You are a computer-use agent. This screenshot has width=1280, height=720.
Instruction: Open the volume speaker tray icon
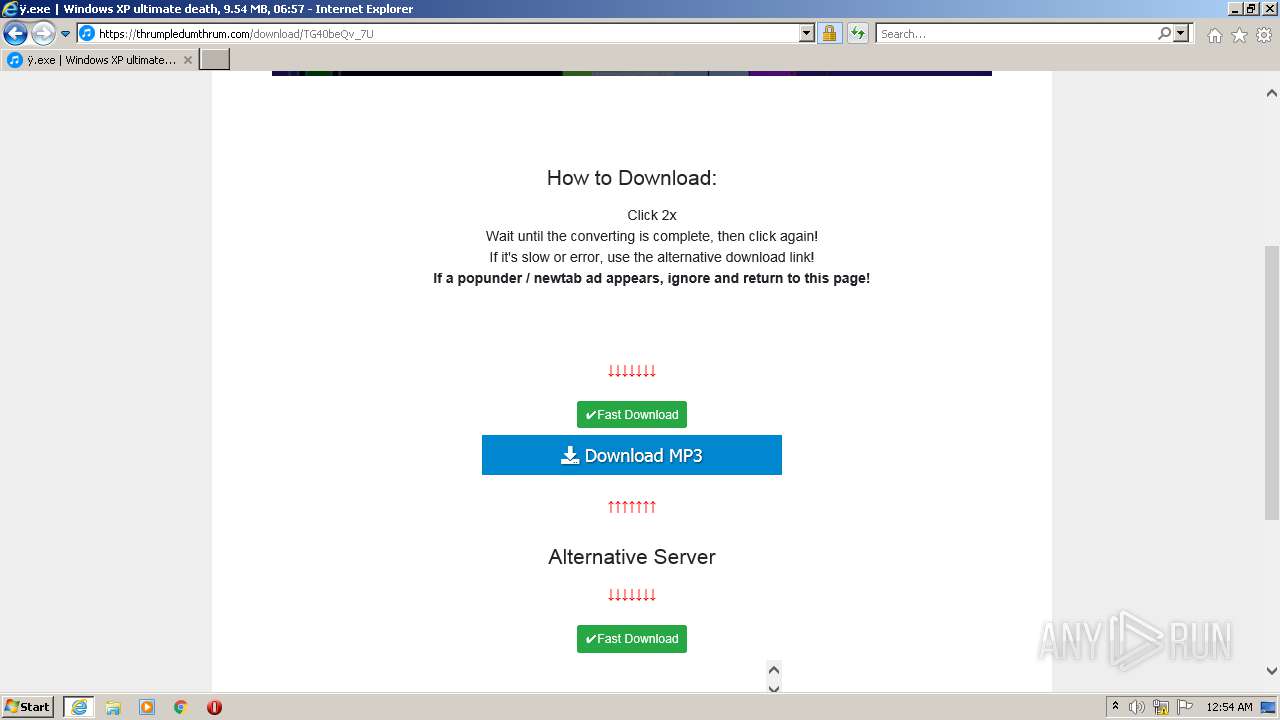1137,707
